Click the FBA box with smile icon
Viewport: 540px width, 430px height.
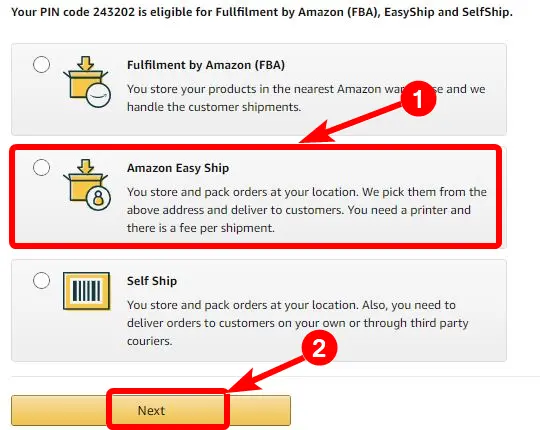pyautogui.click(x=87, y=82)
